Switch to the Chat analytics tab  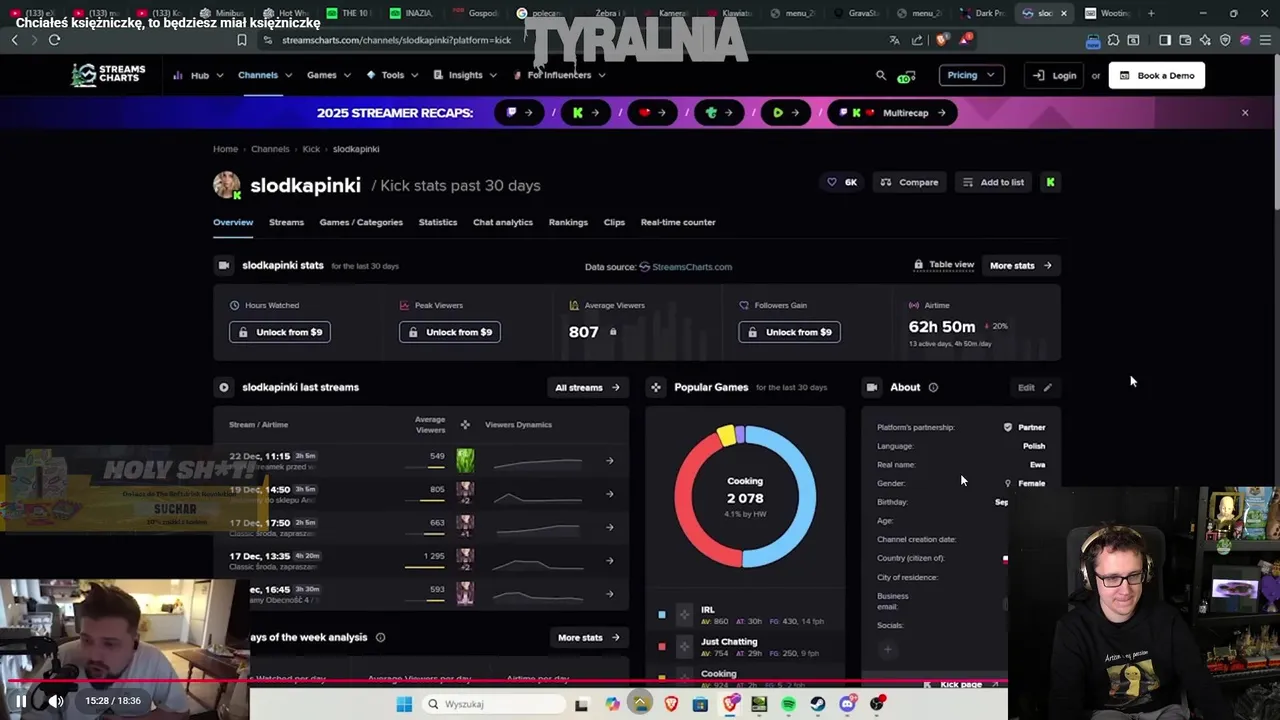(x=503, y=222)
